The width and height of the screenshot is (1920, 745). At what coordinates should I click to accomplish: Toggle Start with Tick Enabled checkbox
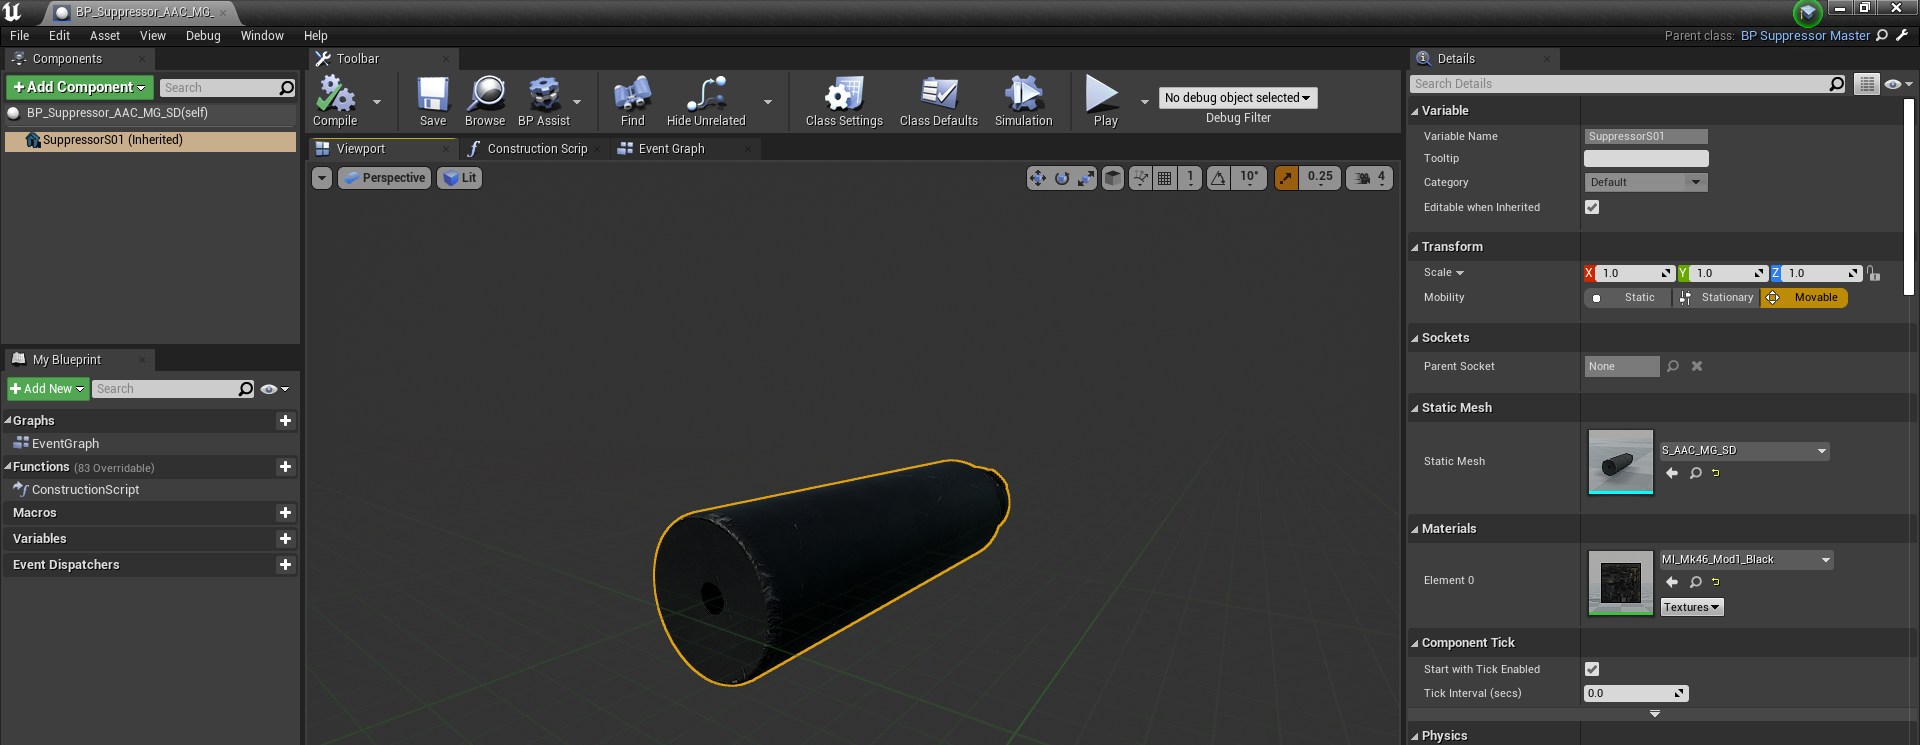pos(1592,669)
